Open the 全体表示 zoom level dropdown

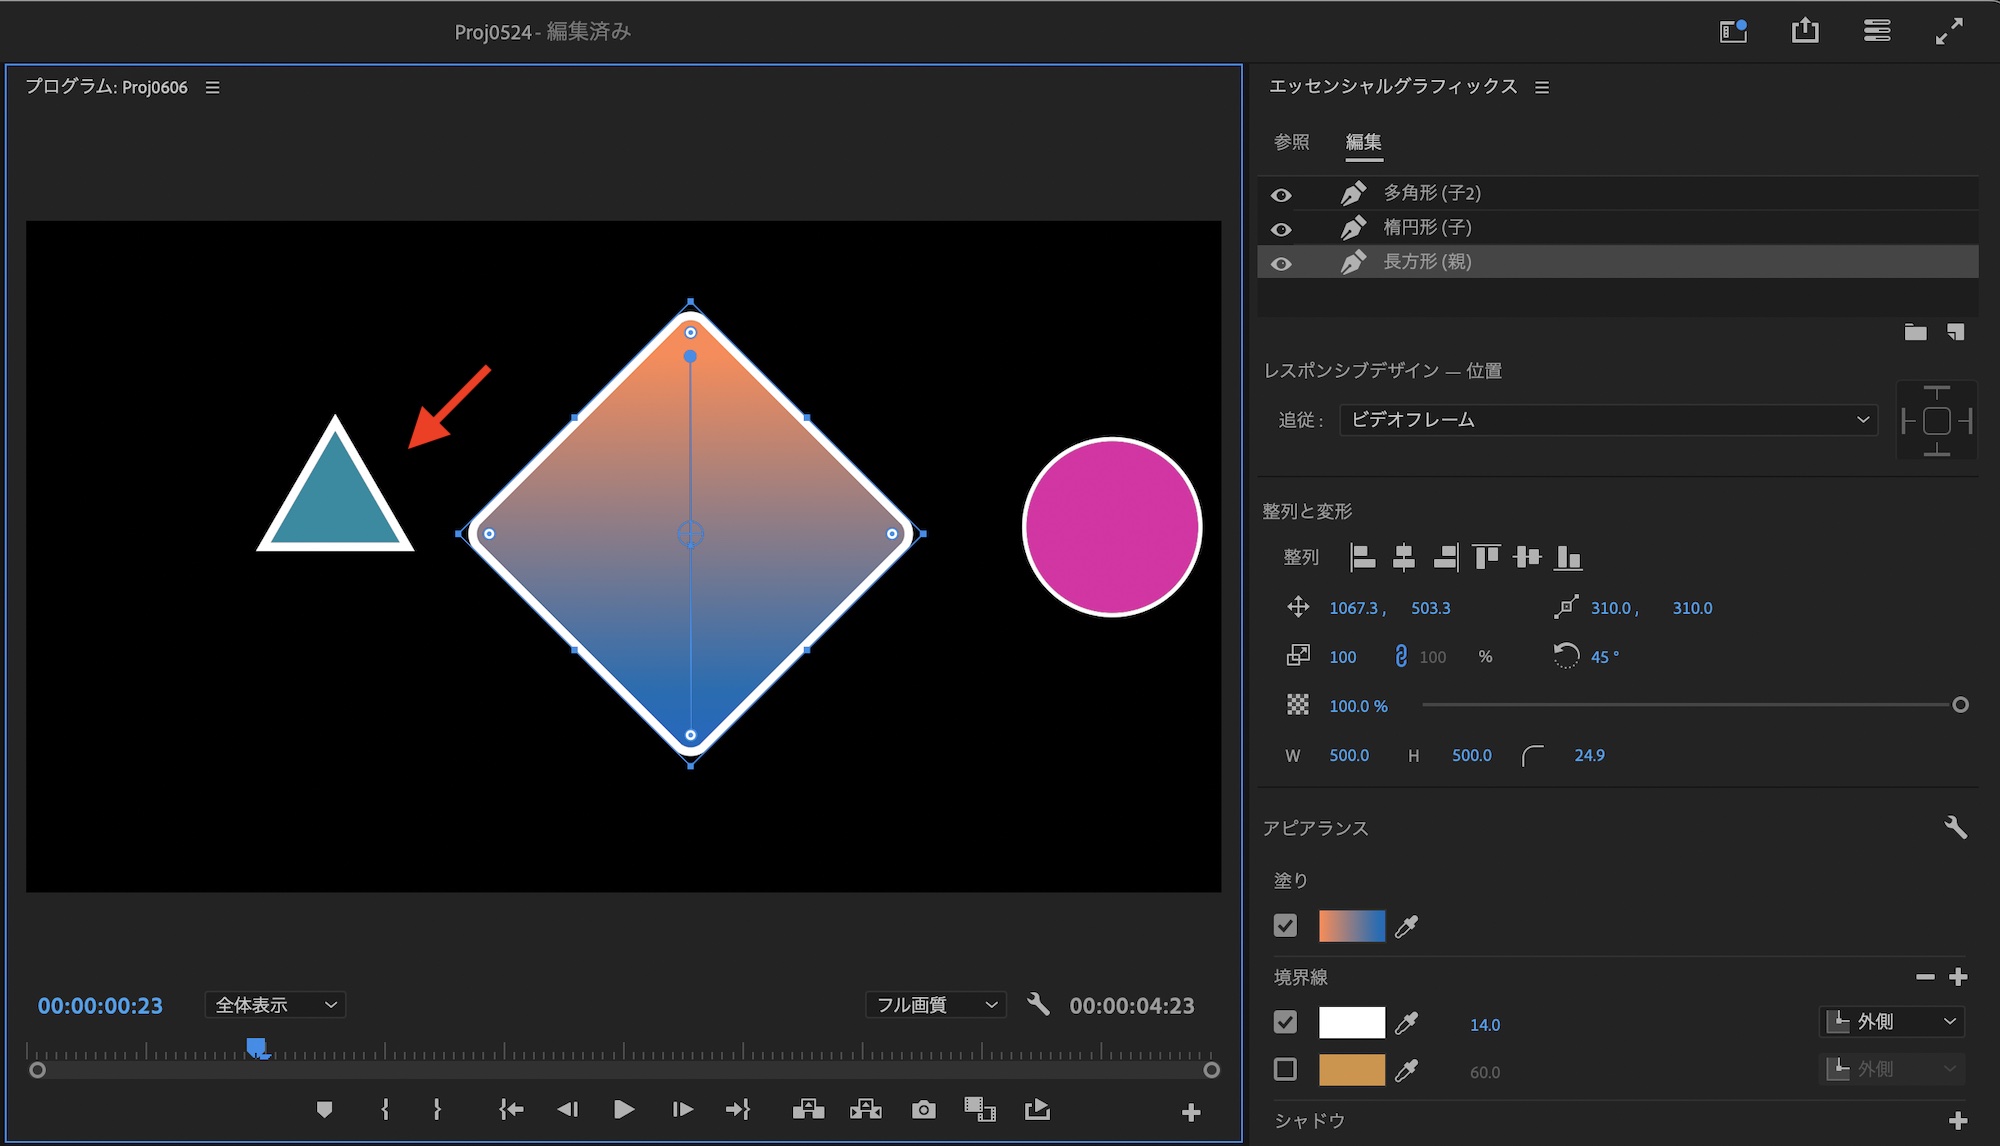275,1005
